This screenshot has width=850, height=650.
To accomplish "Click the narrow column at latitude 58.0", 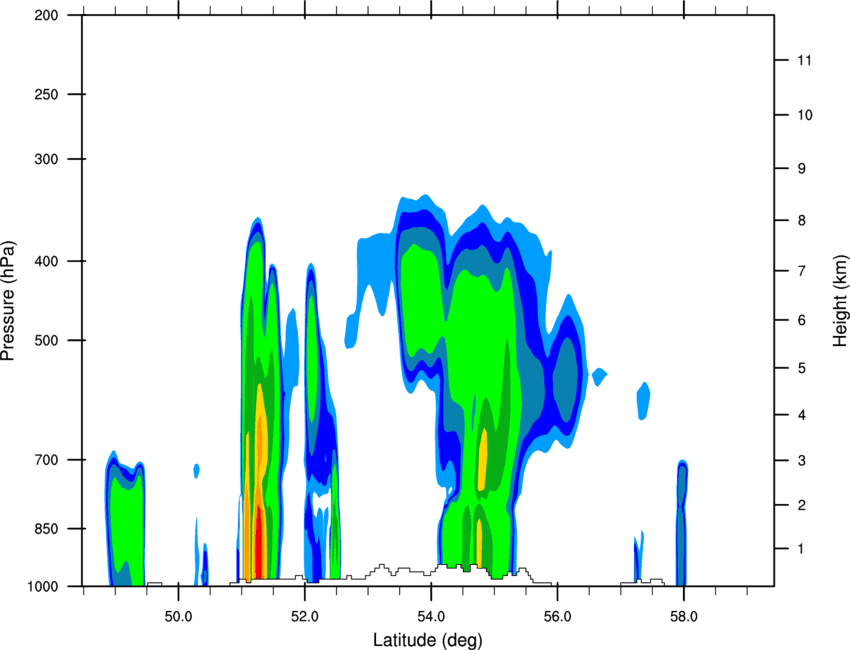I will (682, 523).
